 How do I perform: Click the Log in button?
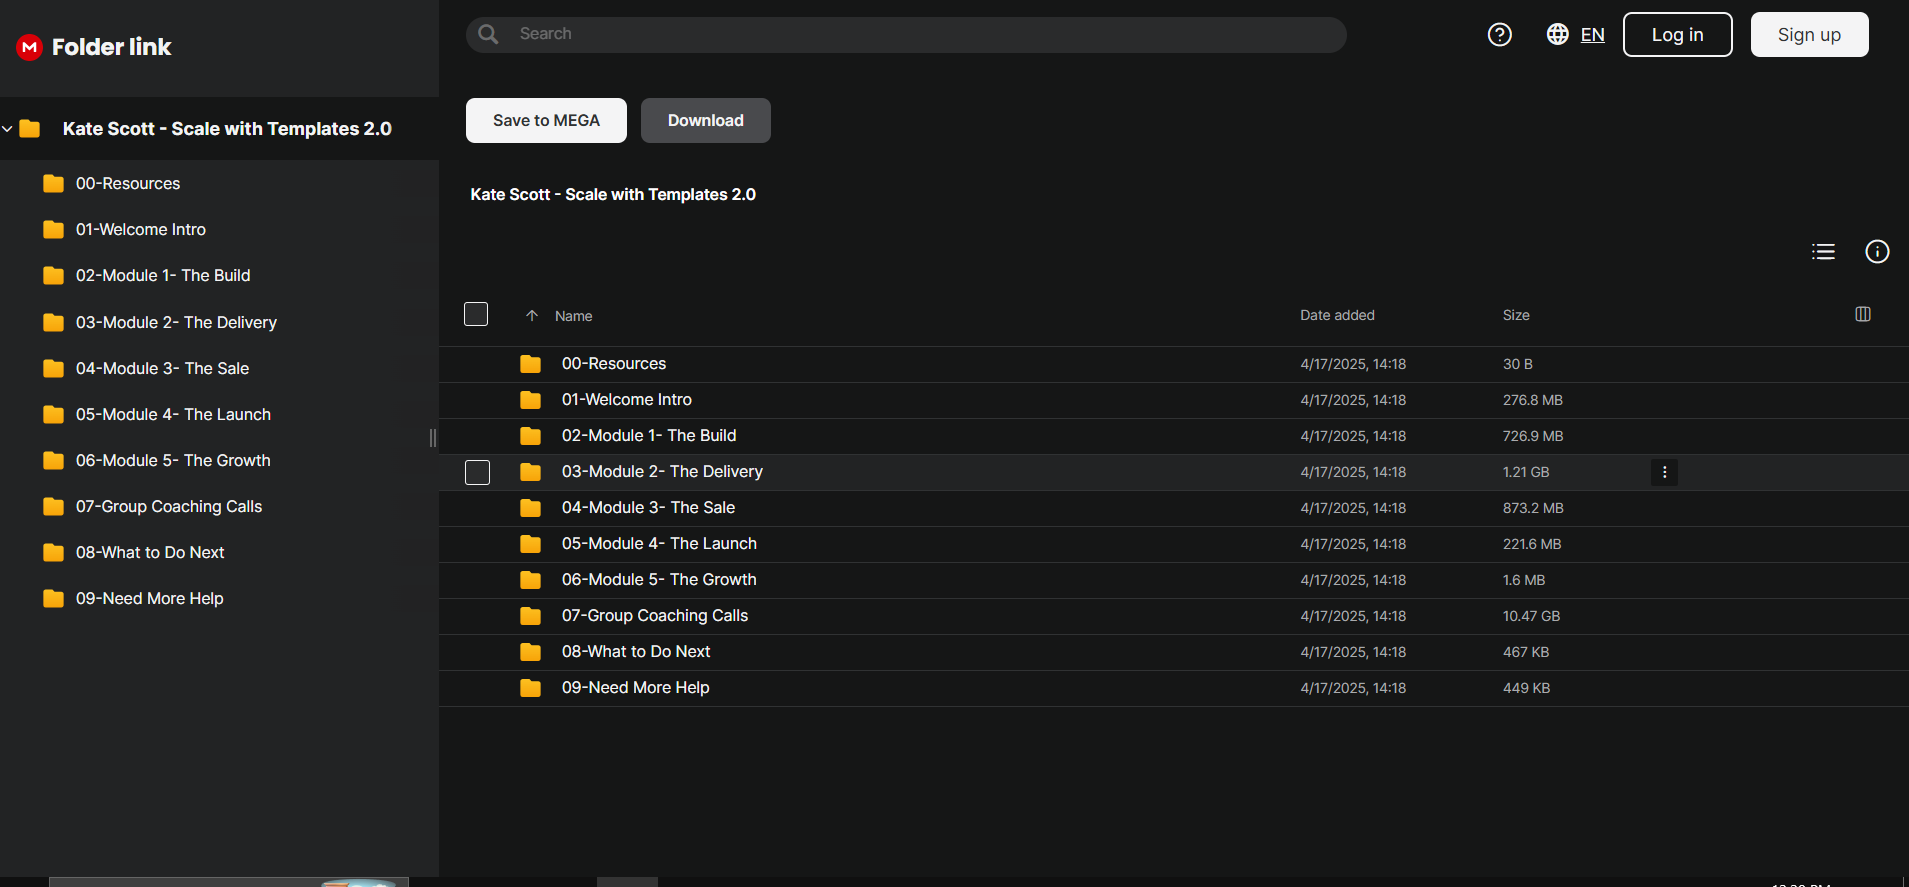(1677, 35)
